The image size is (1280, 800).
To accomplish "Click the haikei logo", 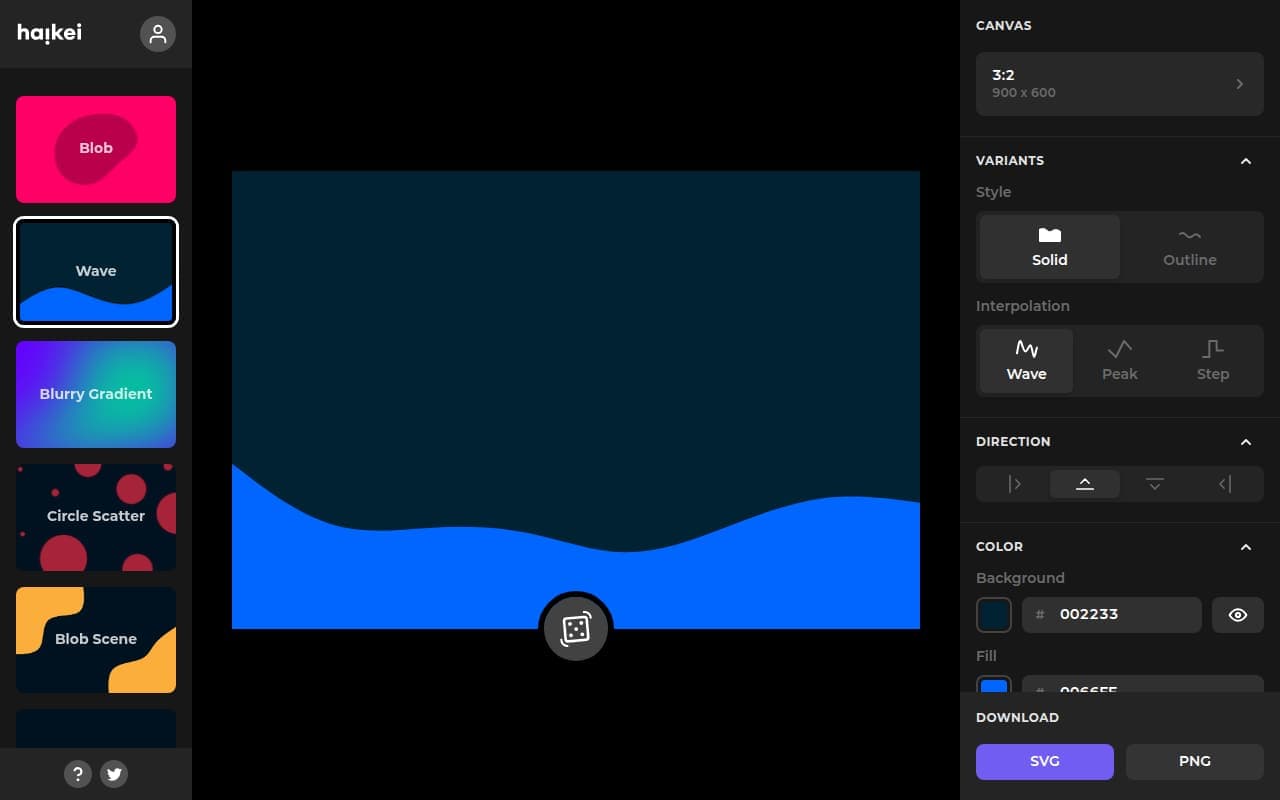I will coord(50,33).
